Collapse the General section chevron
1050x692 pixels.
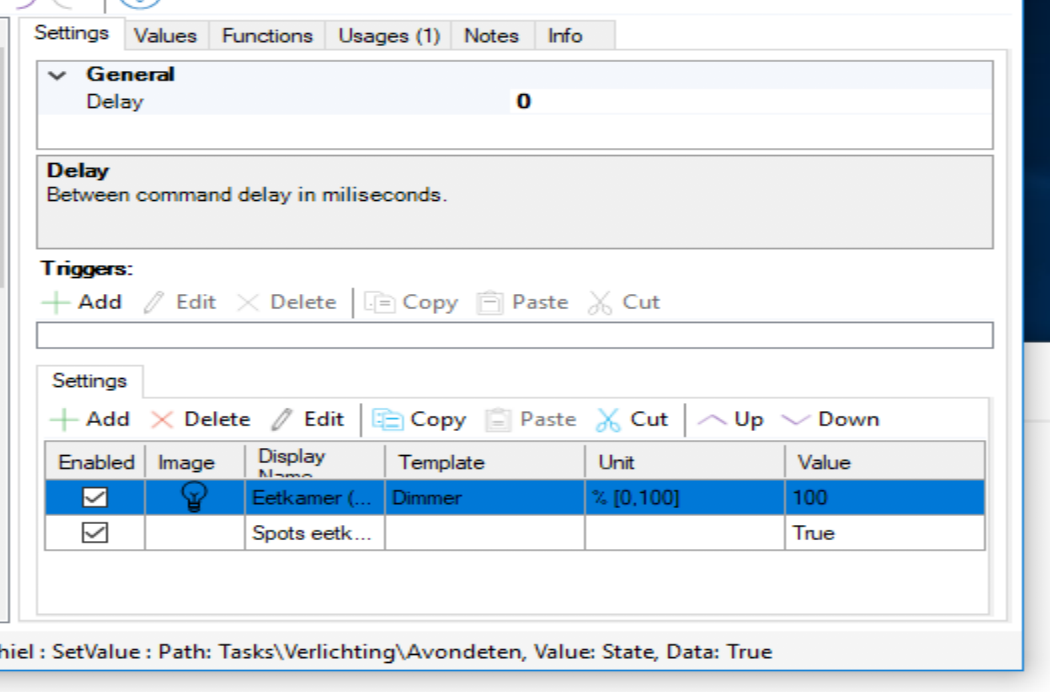tap(57, 75)
